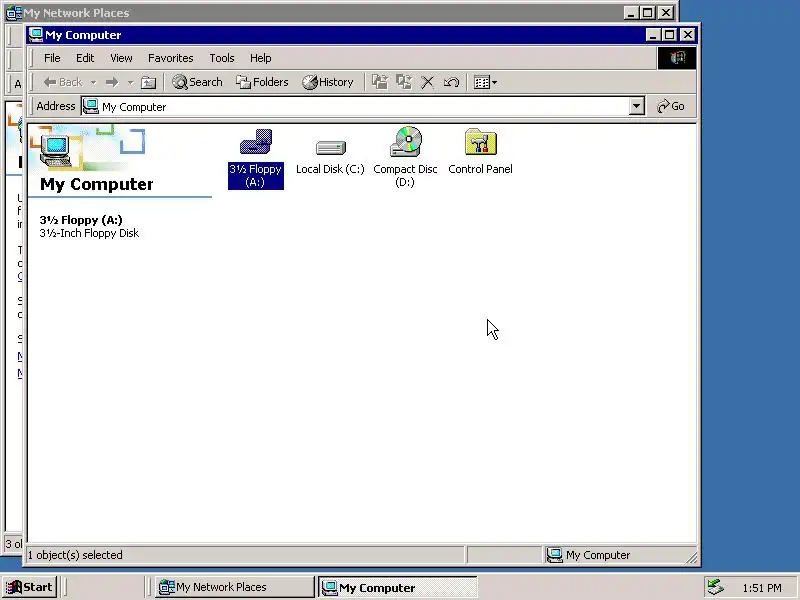Click the Copy To toolbar icon
Viewport: 800px width, 600px height.
click(x=404, y=82)
